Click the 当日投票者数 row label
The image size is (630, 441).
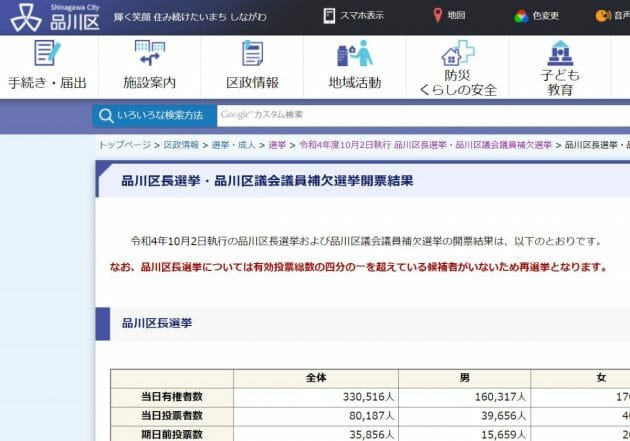[172, 416]
